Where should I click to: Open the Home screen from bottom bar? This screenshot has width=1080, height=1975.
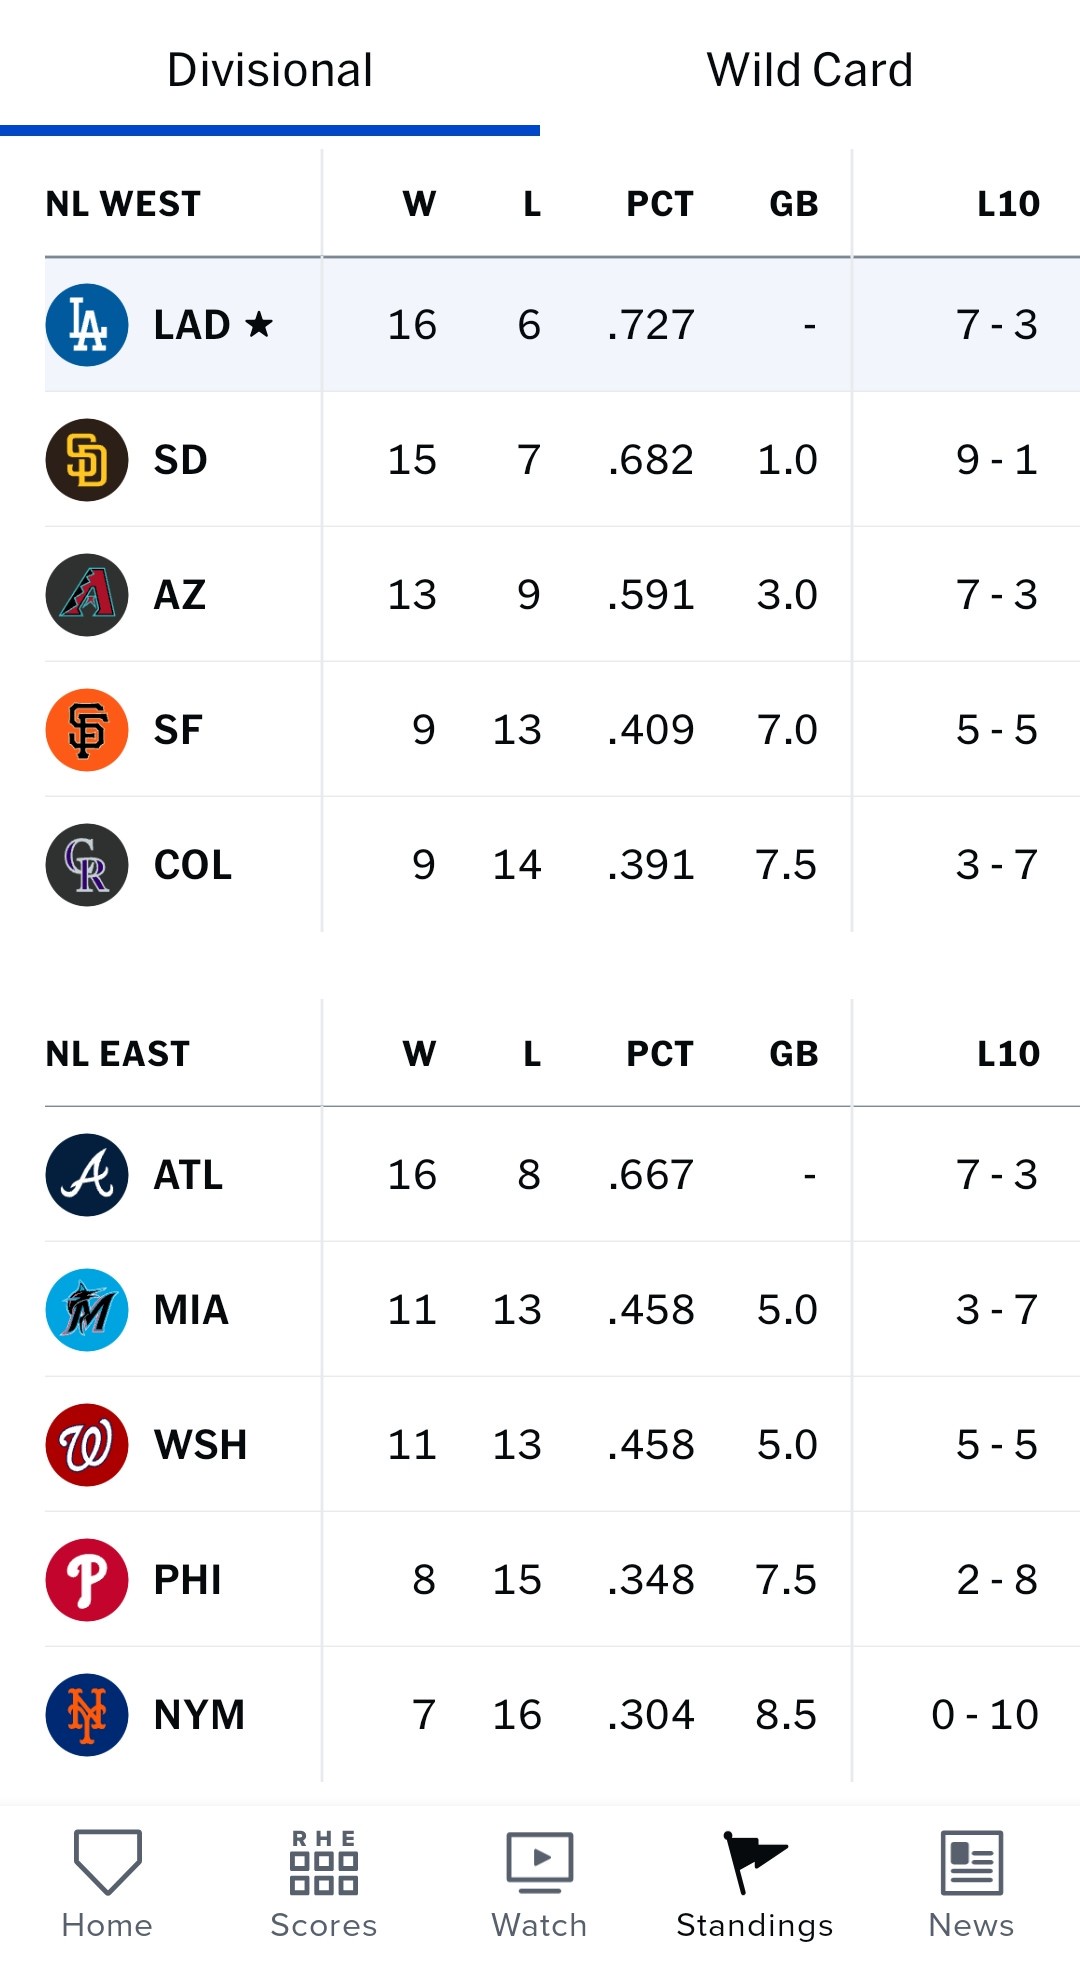(107, 1883)
